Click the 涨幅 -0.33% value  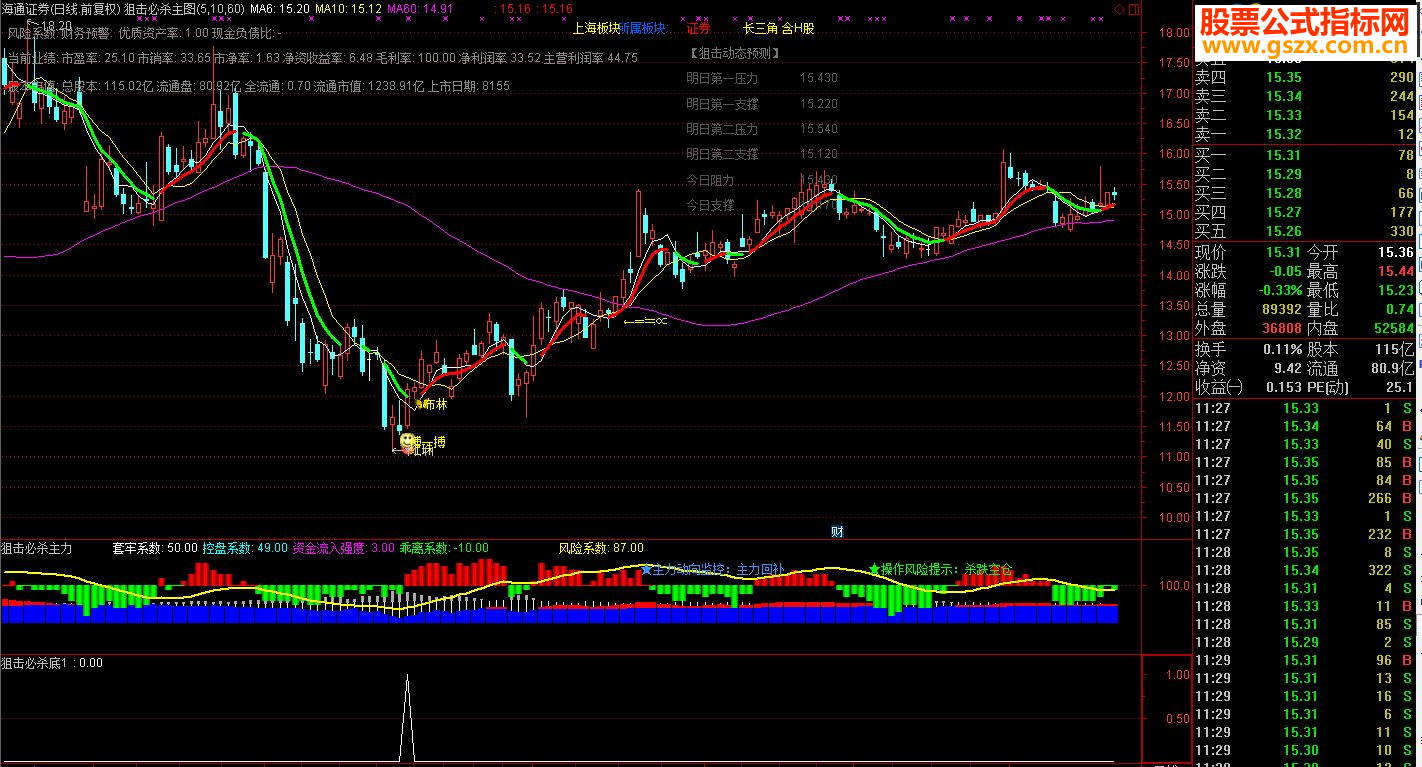(1278, 290)
